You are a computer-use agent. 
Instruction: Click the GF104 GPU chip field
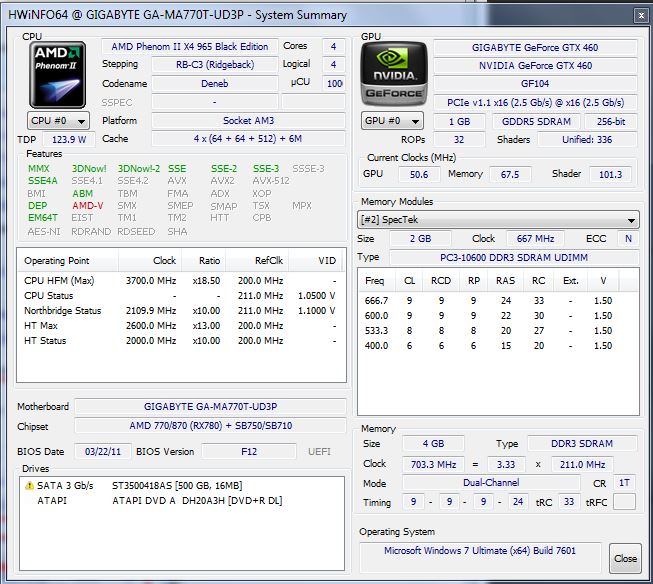(535, 84)
